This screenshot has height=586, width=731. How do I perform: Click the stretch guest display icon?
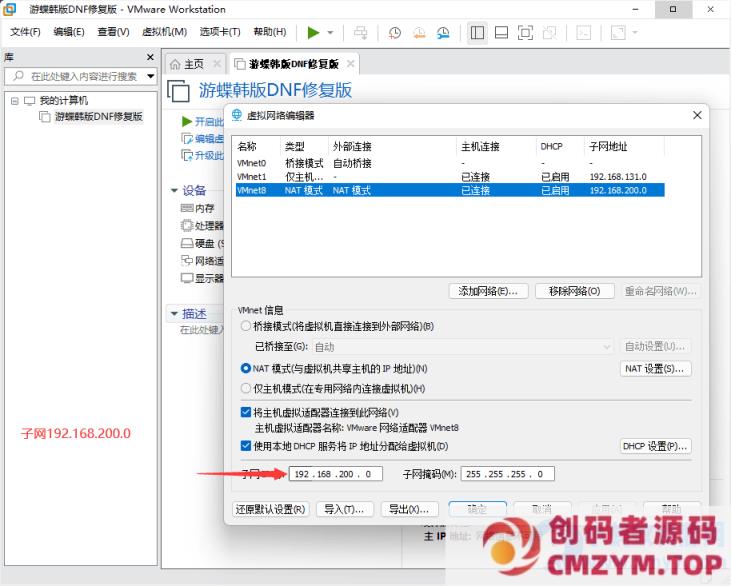[x=618, y=33]
